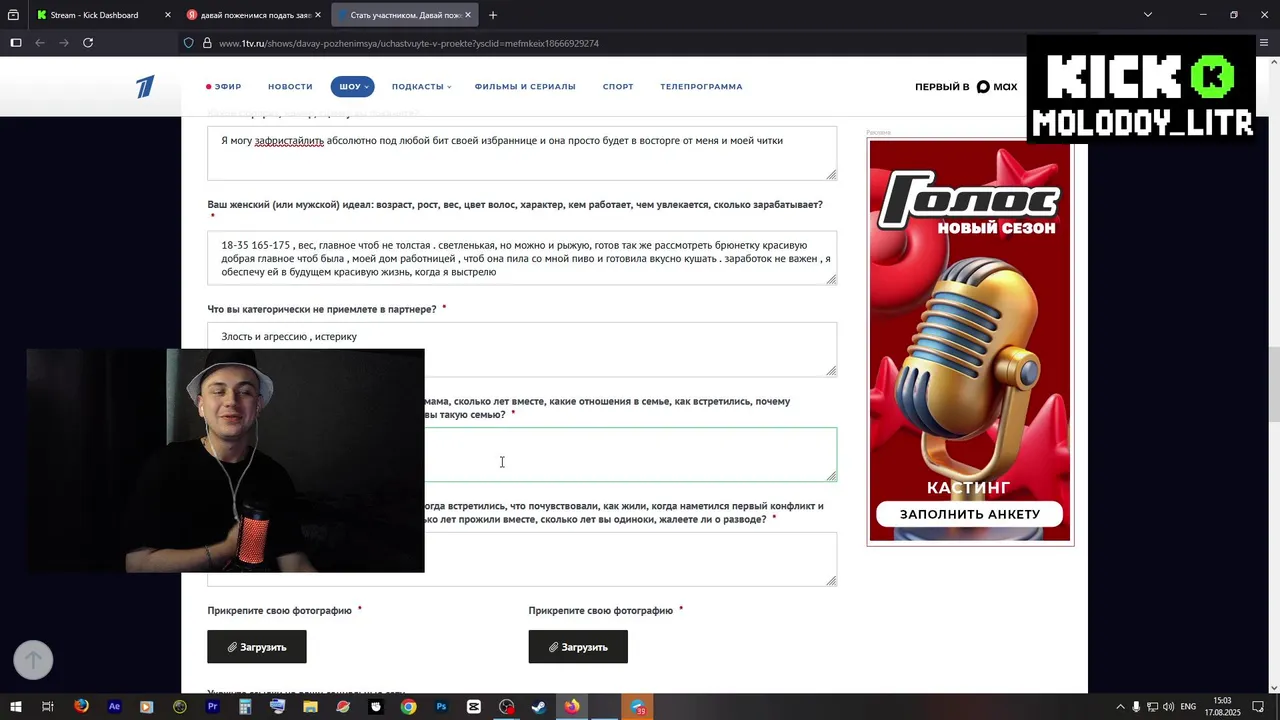Open Photoshop from the taskbar
Viewport: 1280px width, 720px height.
click(x=441, y=706)
